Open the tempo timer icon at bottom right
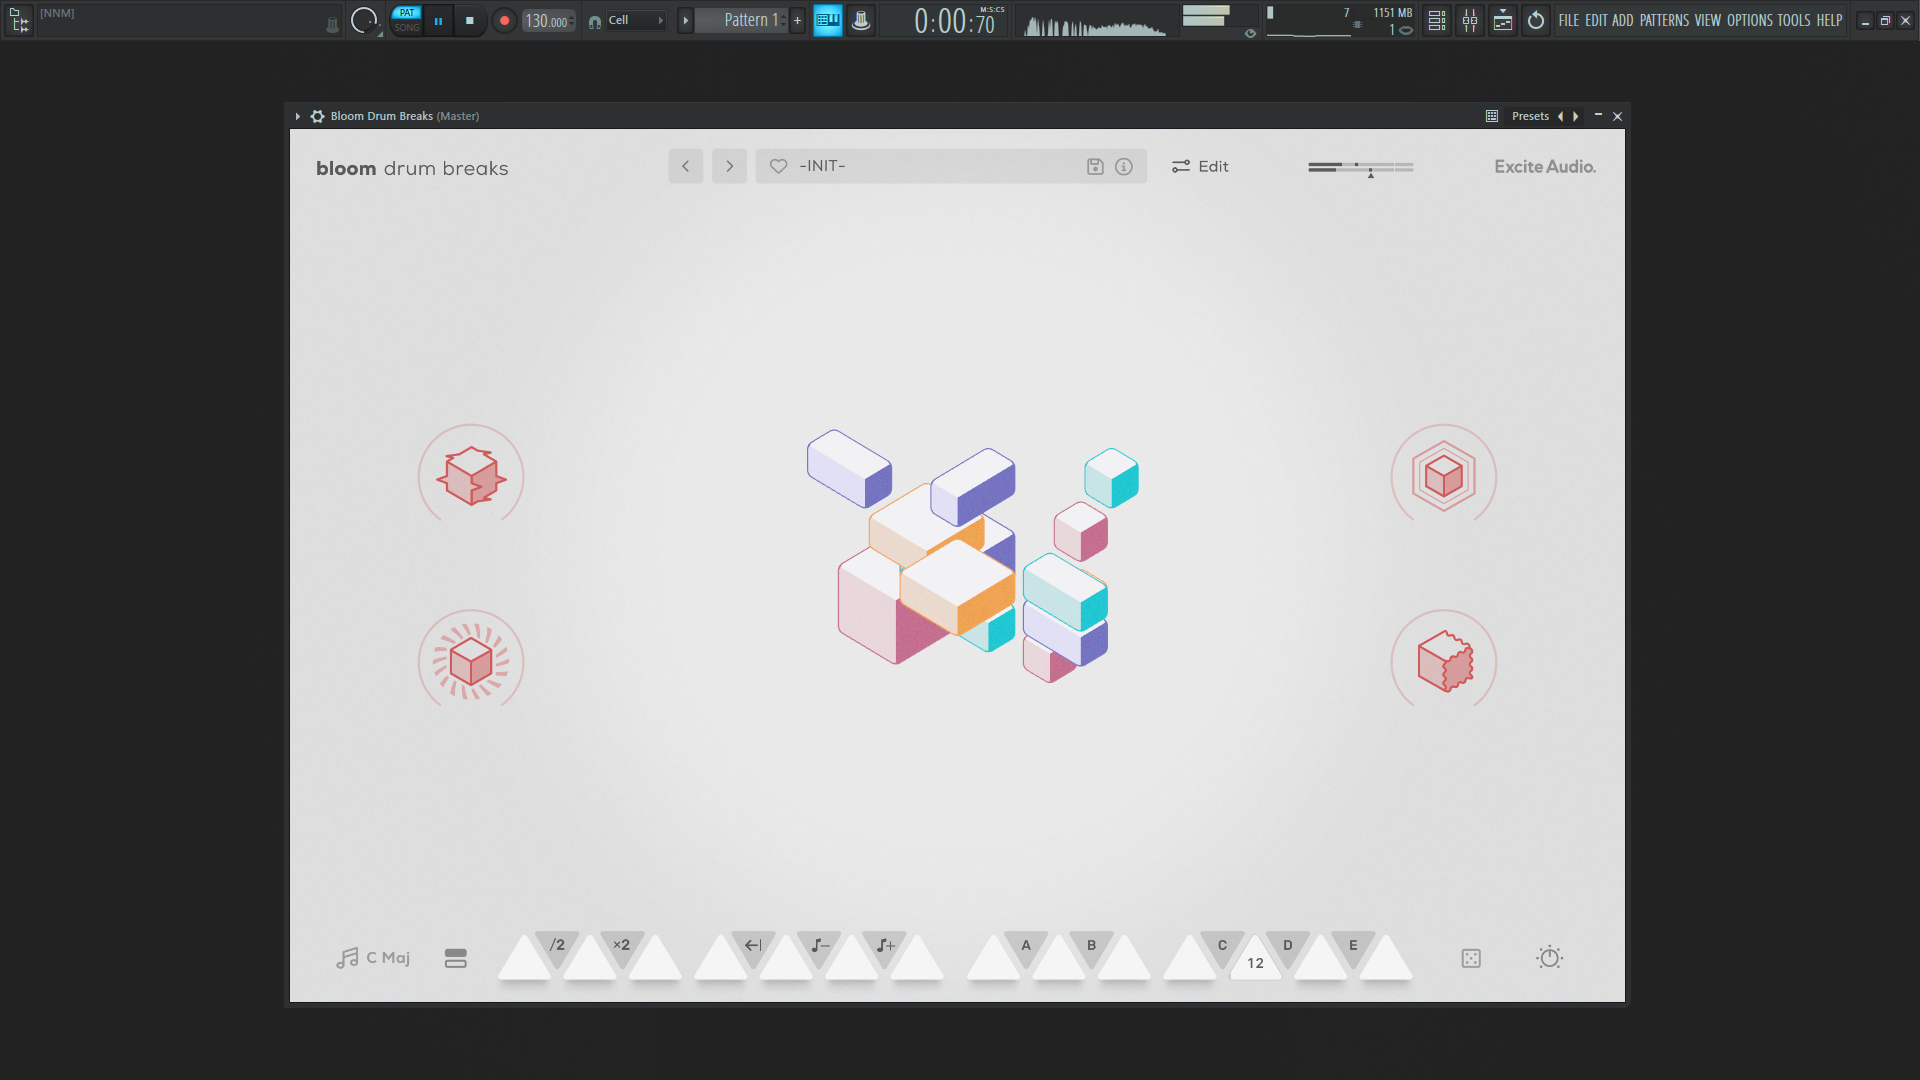 [x=1550, y=957]
